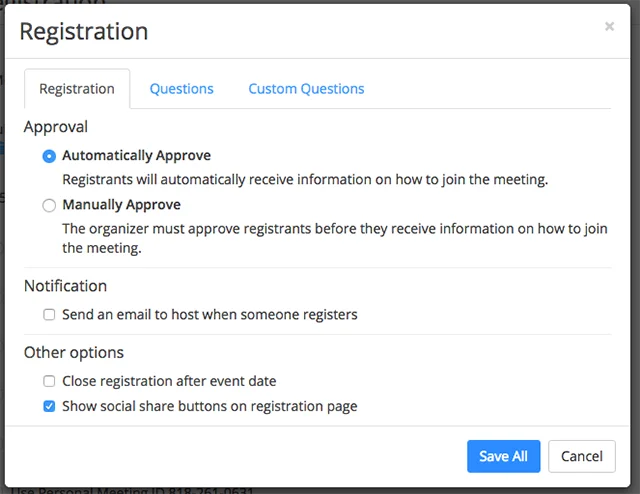
Task: Click the Save All button
Action: click(x=503, y=456)
